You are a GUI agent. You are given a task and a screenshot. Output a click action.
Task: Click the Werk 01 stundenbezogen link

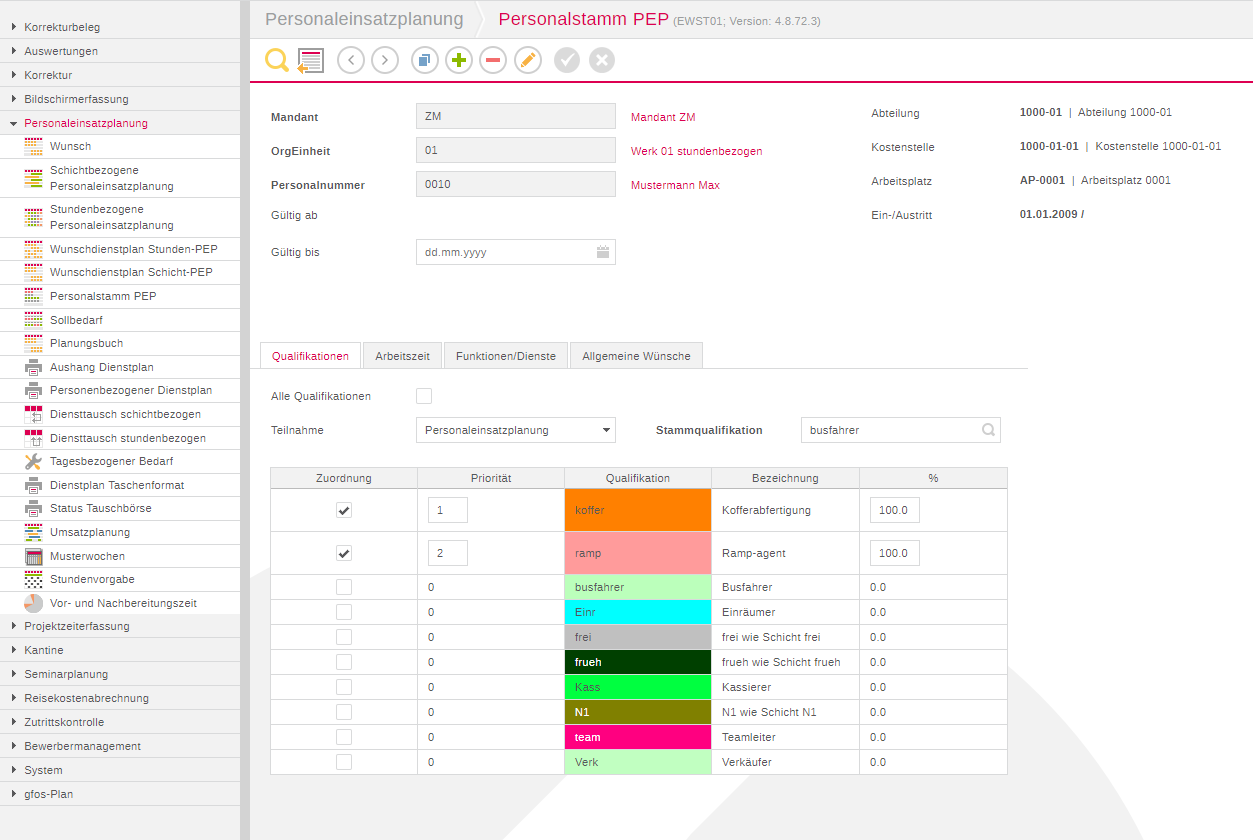tap(697, 151)
